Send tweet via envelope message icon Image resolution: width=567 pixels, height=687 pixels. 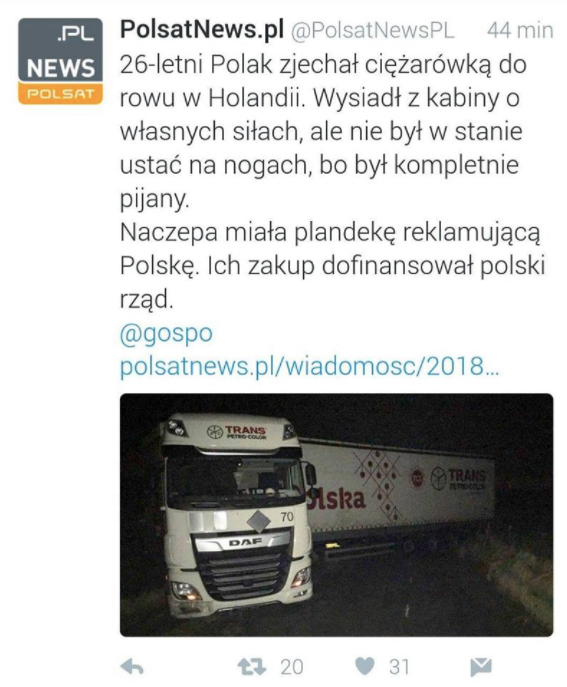[x=481, y=667]
